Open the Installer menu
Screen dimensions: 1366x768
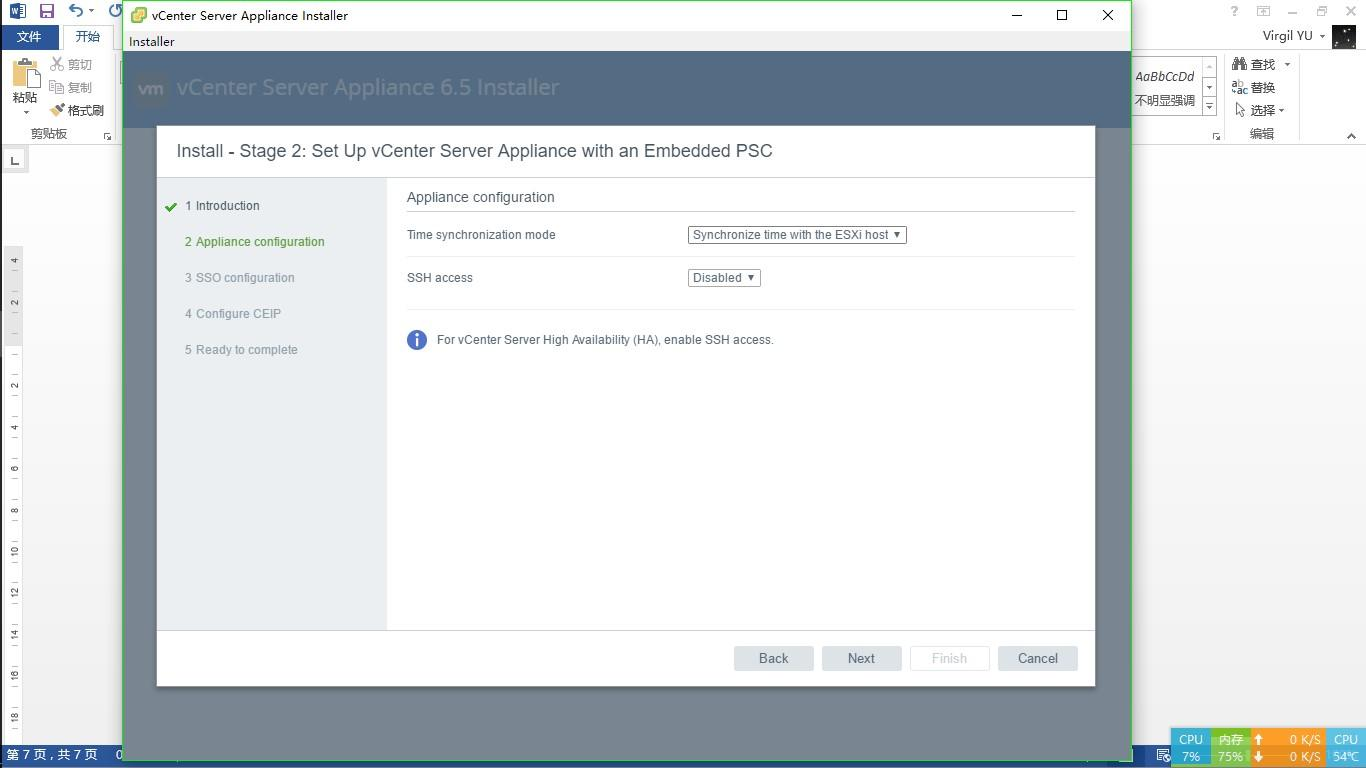(x=151, y=41)
